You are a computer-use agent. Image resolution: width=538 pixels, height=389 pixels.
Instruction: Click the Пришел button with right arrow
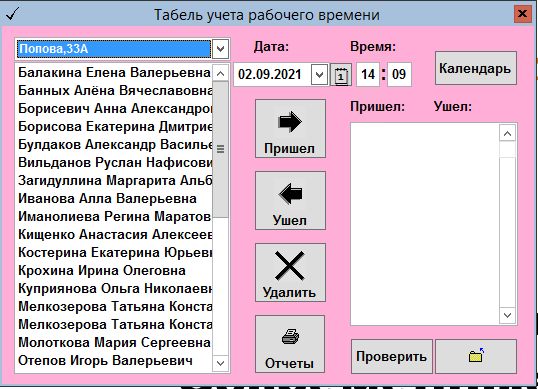pyautogui.click(x=290, y=129)
